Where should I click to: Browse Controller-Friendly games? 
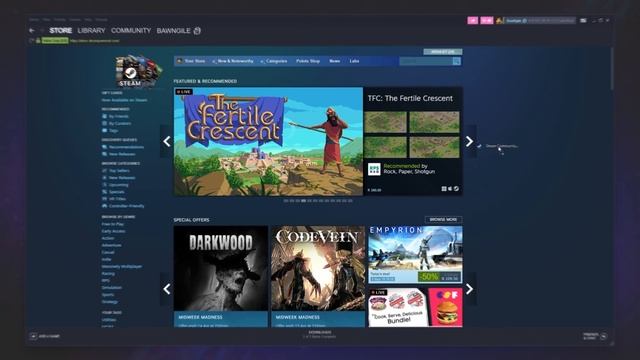pyautogui.click(x=127, y=206)
